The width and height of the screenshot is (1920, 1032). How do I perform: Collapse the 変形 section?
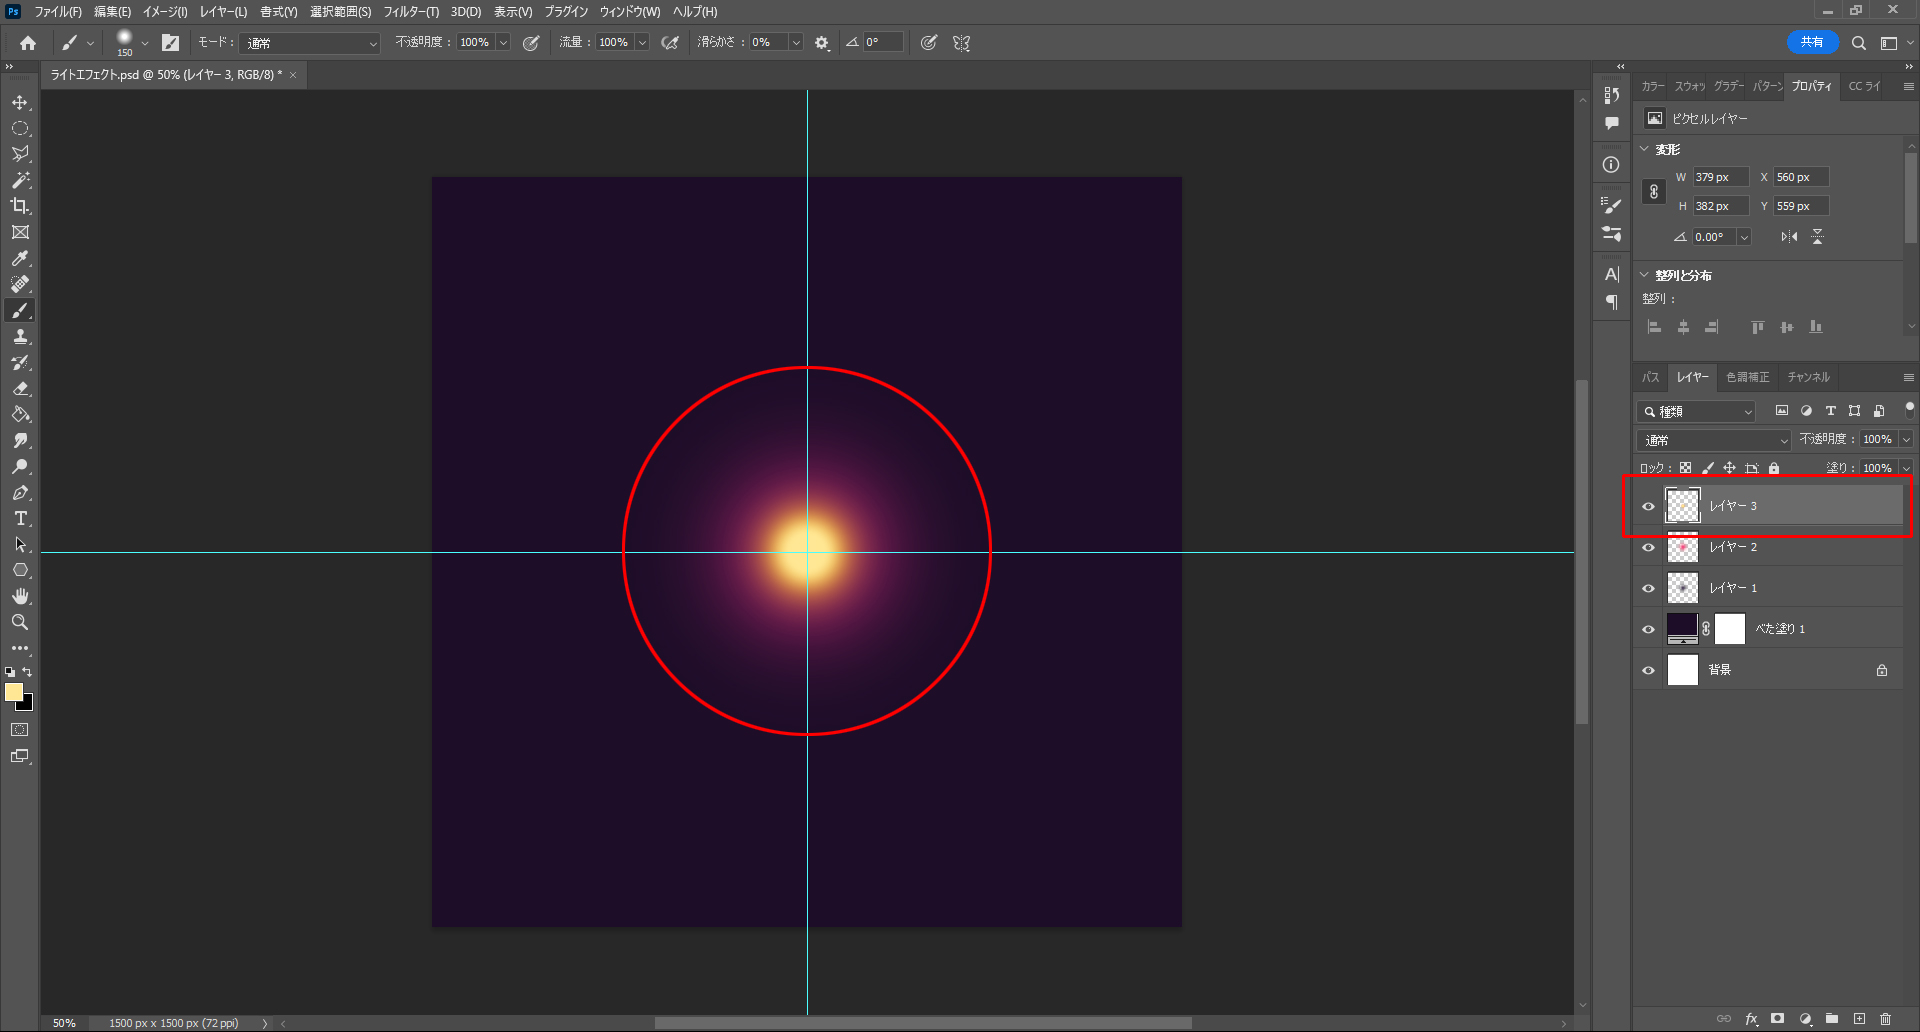[1645, 149]
